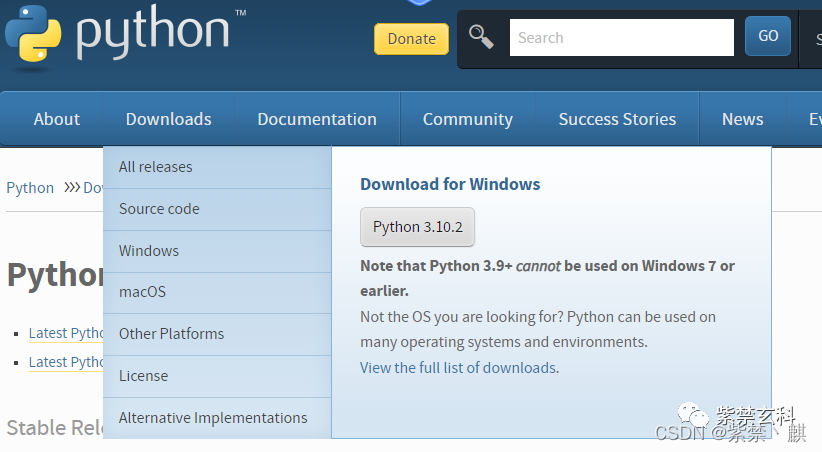Select License in Downloads dropdown

217,376
